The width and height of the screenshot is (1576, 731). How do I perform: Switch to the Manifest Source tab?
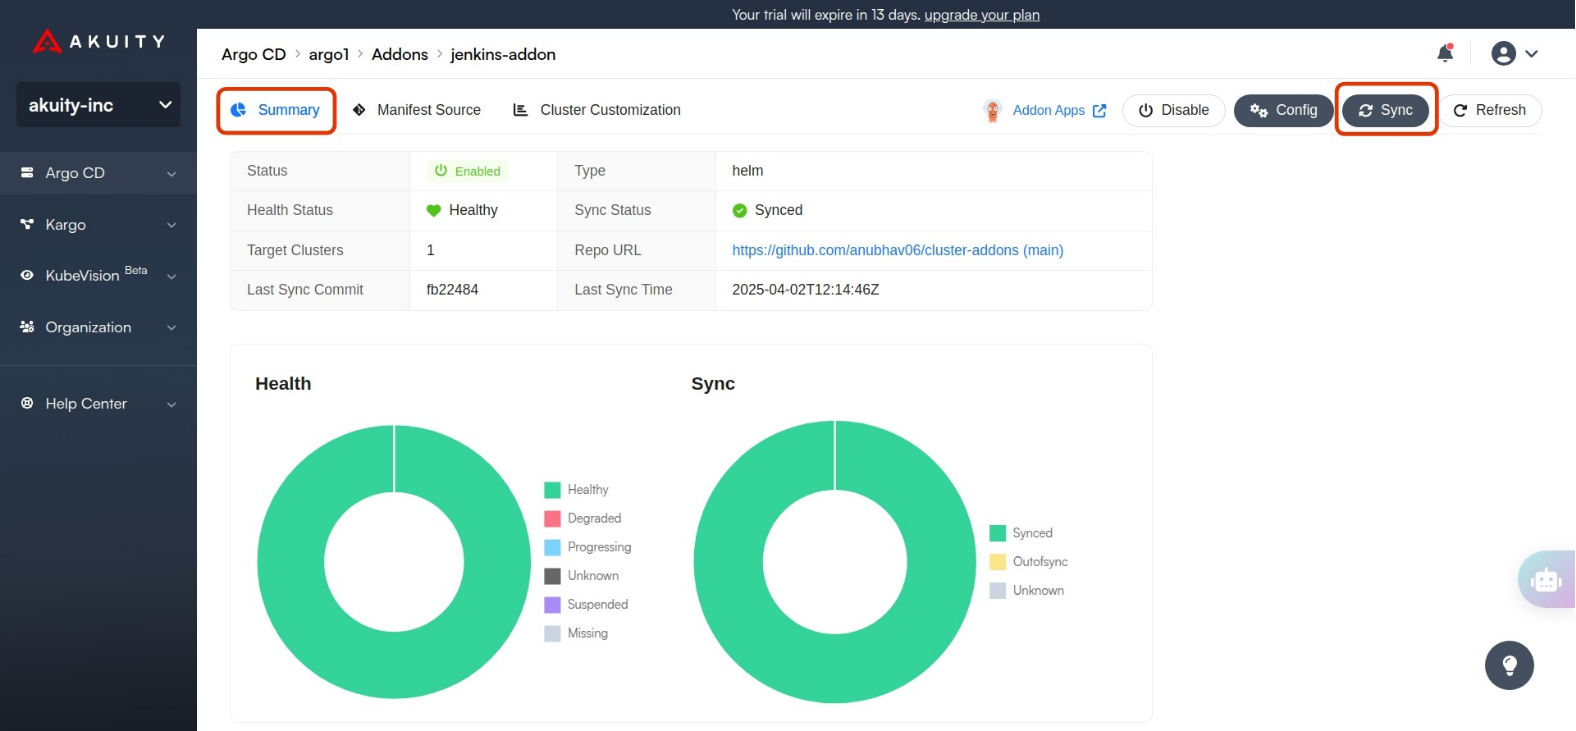coord(416,110)
